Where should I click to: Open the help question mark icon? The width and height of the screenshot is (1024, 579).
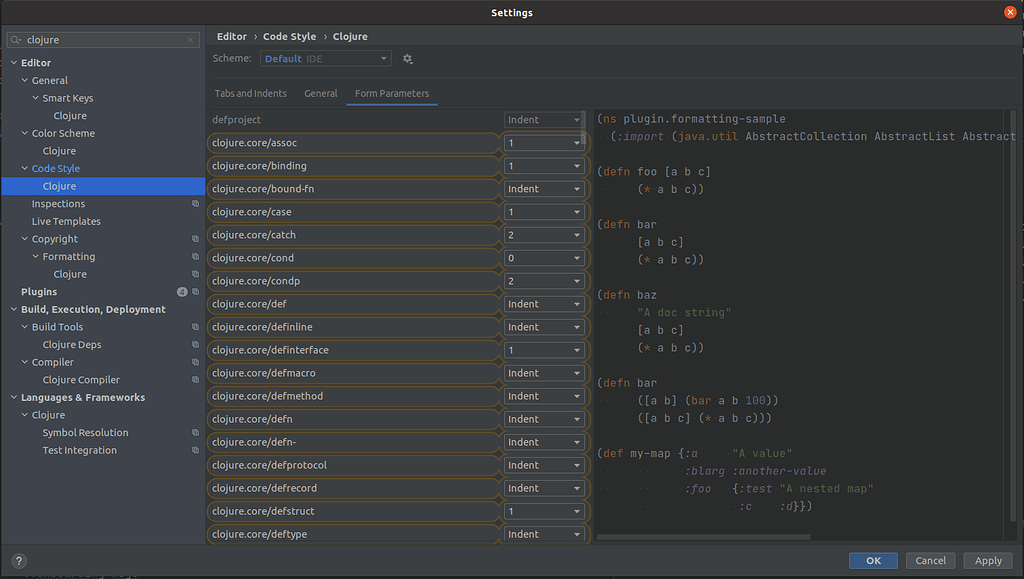pos(19,561)
